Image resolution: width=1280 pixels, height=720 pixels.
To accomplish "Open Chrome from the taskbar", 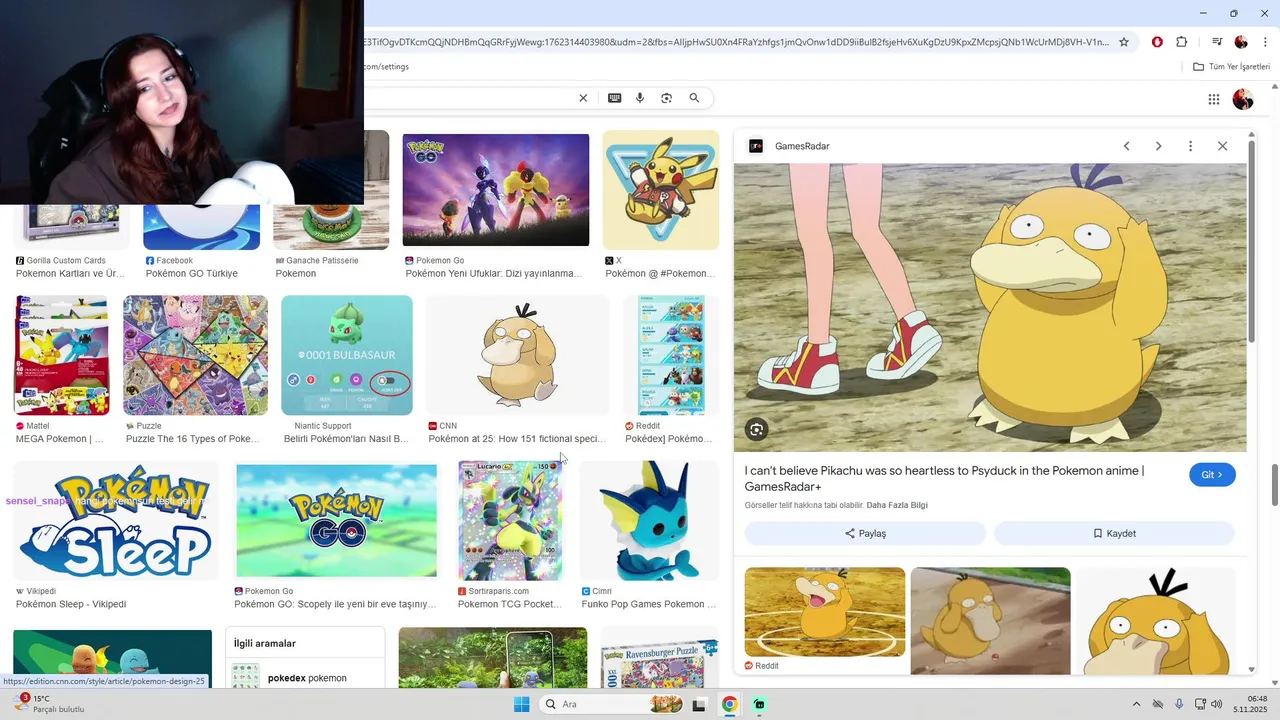I will click(730, 704).
